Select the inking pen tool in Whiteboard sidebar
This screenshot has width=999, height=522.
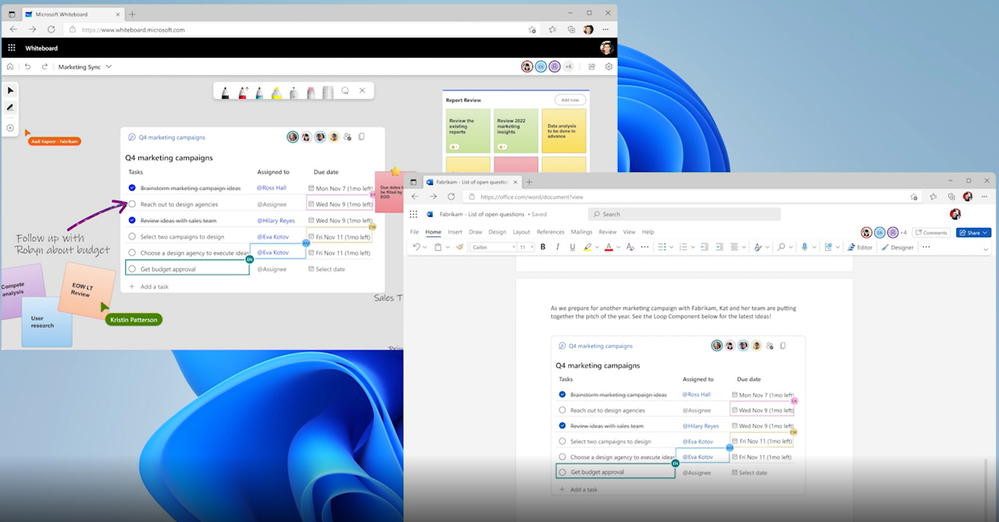click(10, 108)
